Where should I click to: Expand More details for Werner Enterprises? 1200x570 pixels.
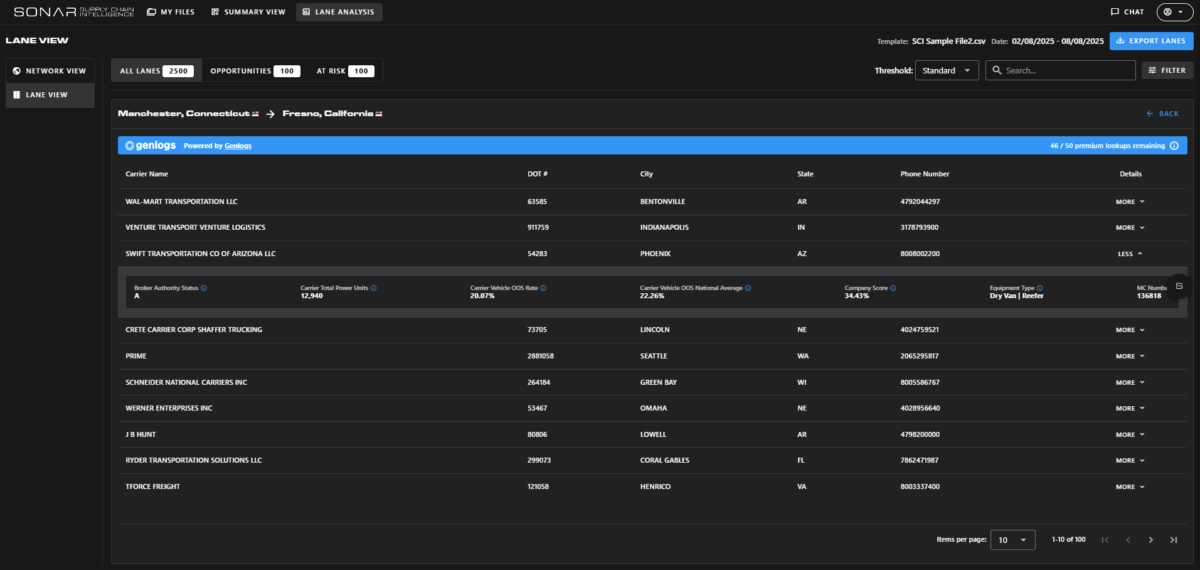1130,408
